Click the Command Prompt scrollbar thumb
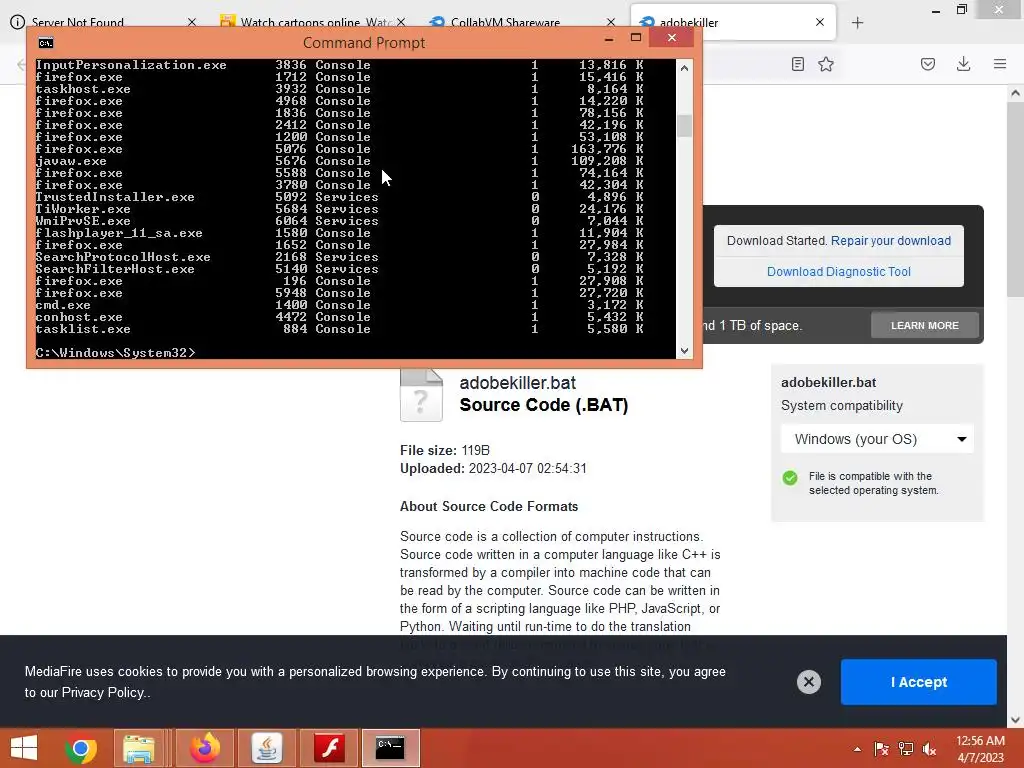1024x768 pixels. 684,126
